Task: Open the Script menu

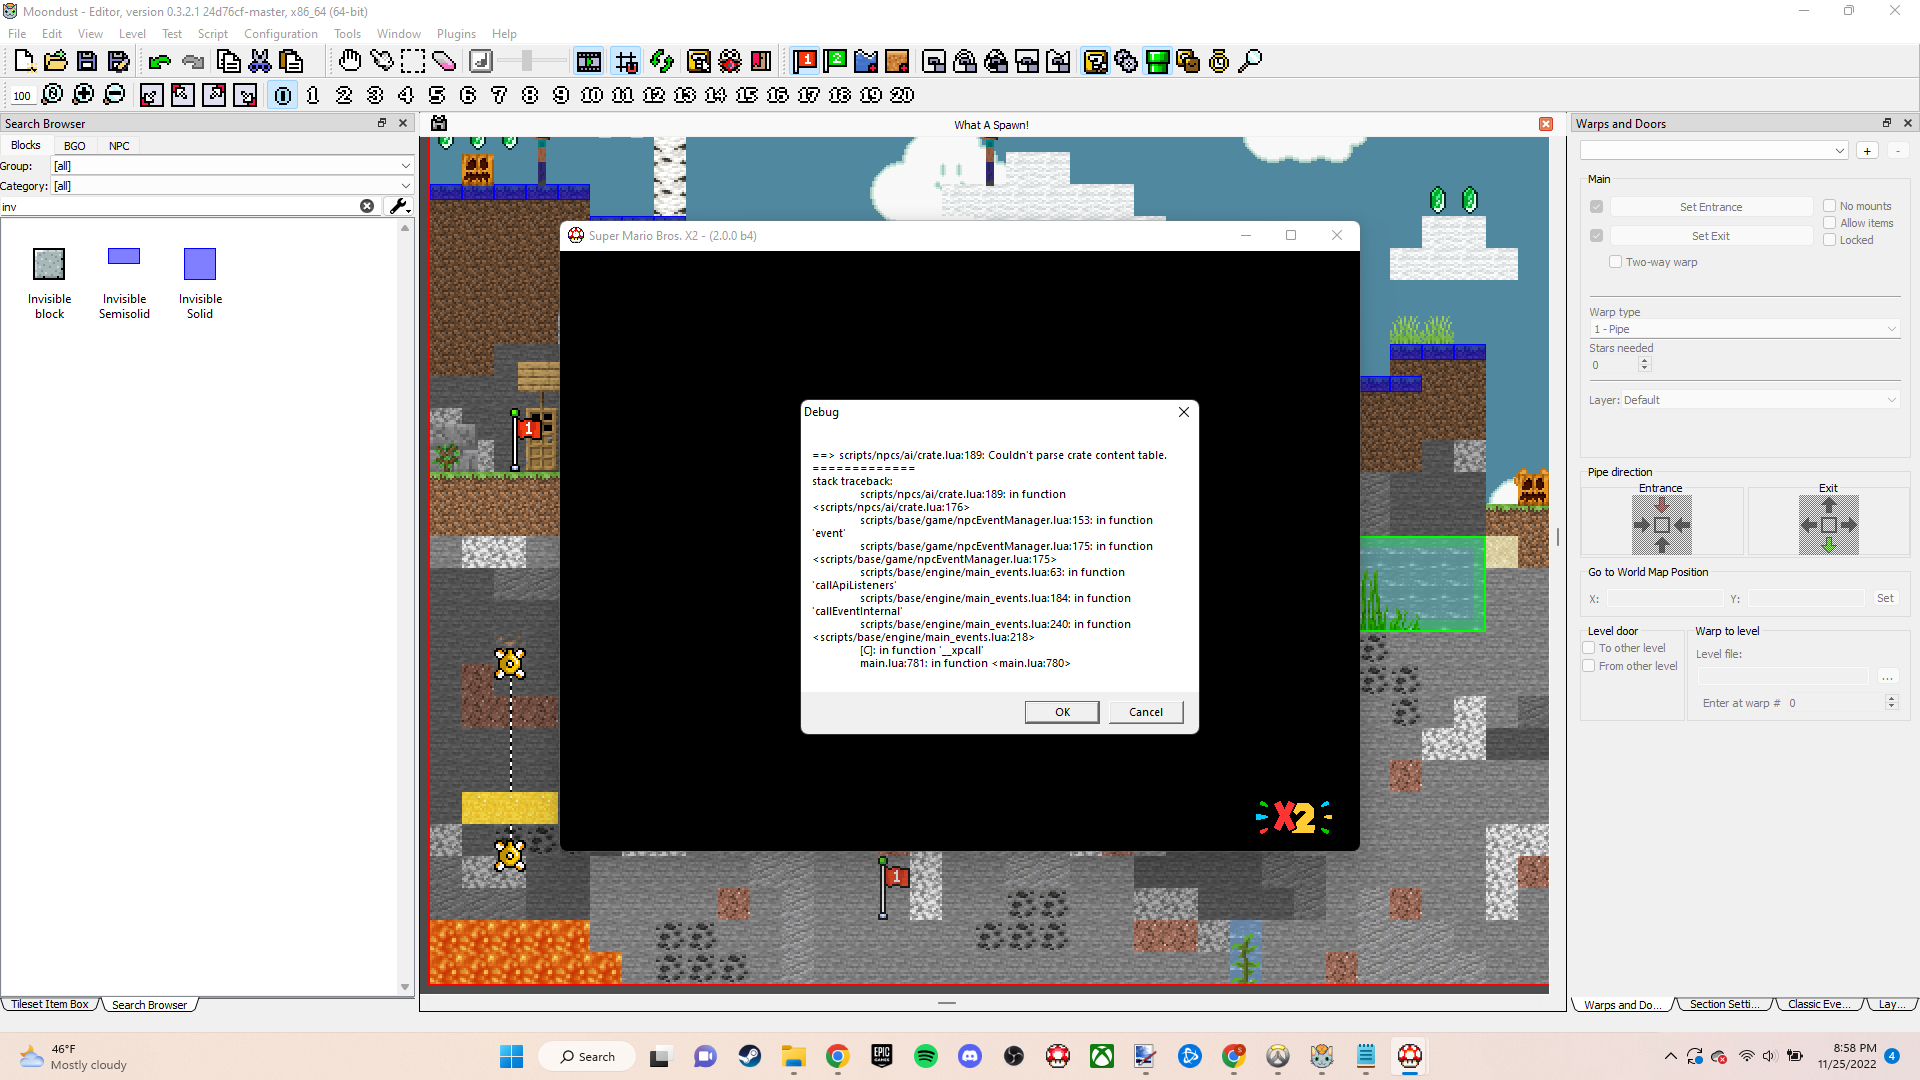Action: tap(212, 33)
